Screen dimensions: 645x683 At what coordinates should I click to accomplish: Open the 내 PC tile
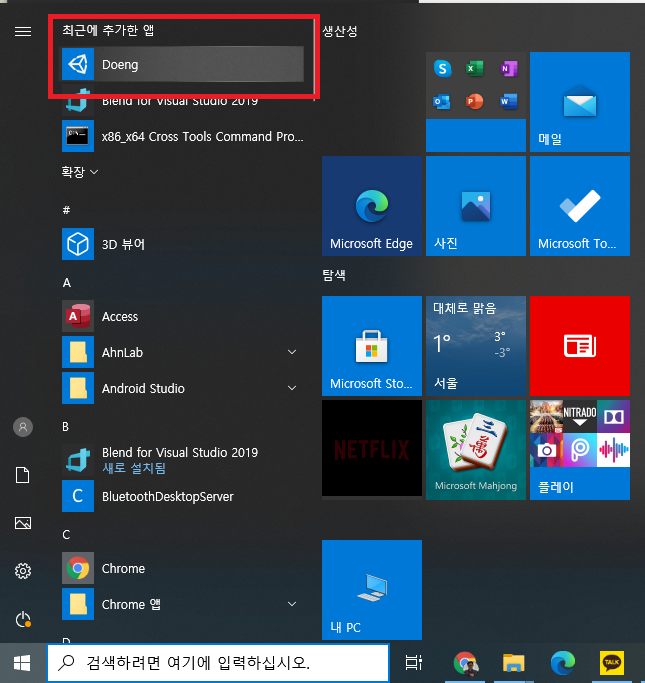[x=372, y=590]
